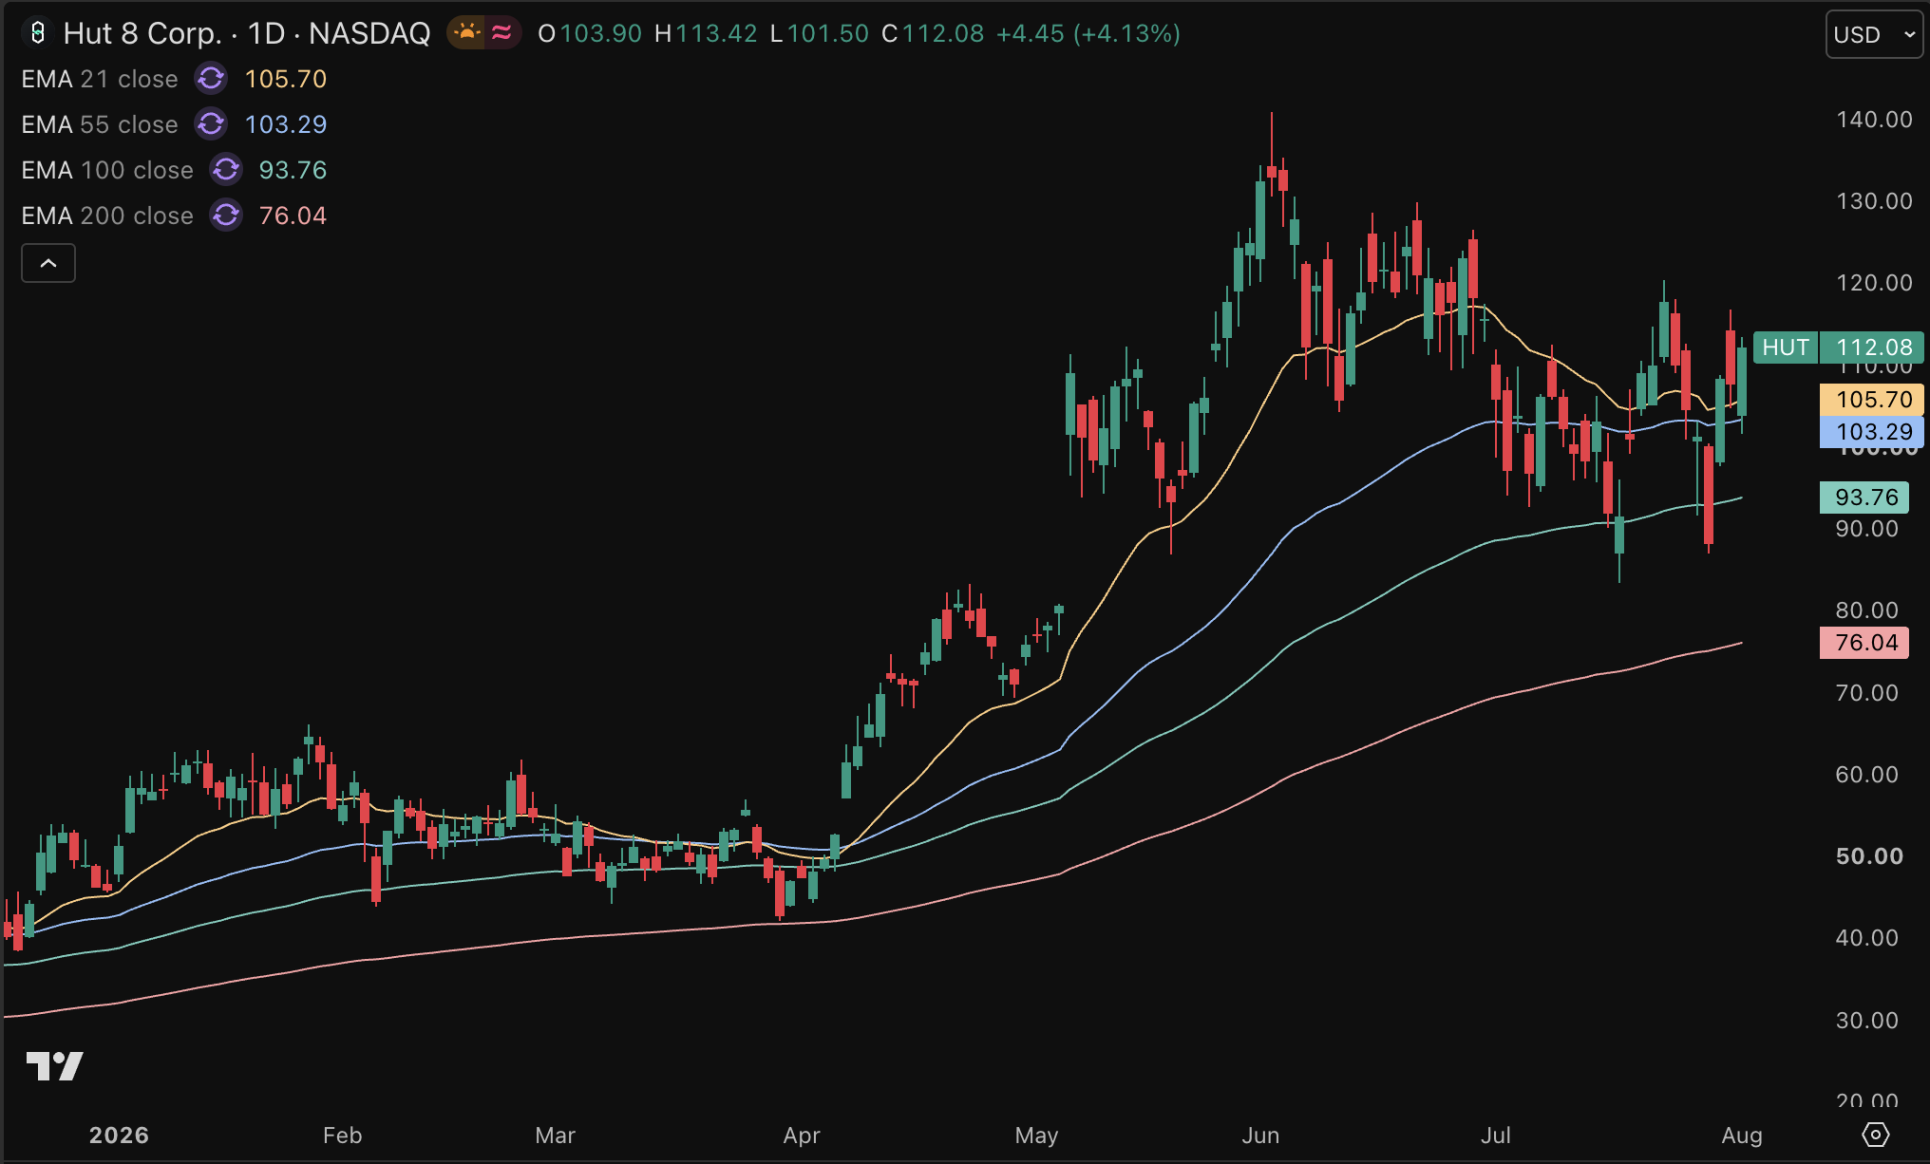Click the bold 50.00 price scale label
The width and height of the screenshot is (1930, 1164).
pos(1868,856)
